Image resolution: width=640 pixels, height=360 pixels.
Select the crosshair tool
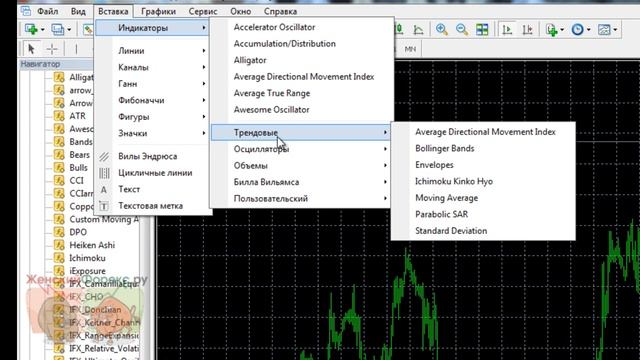(x=52, y=49)
